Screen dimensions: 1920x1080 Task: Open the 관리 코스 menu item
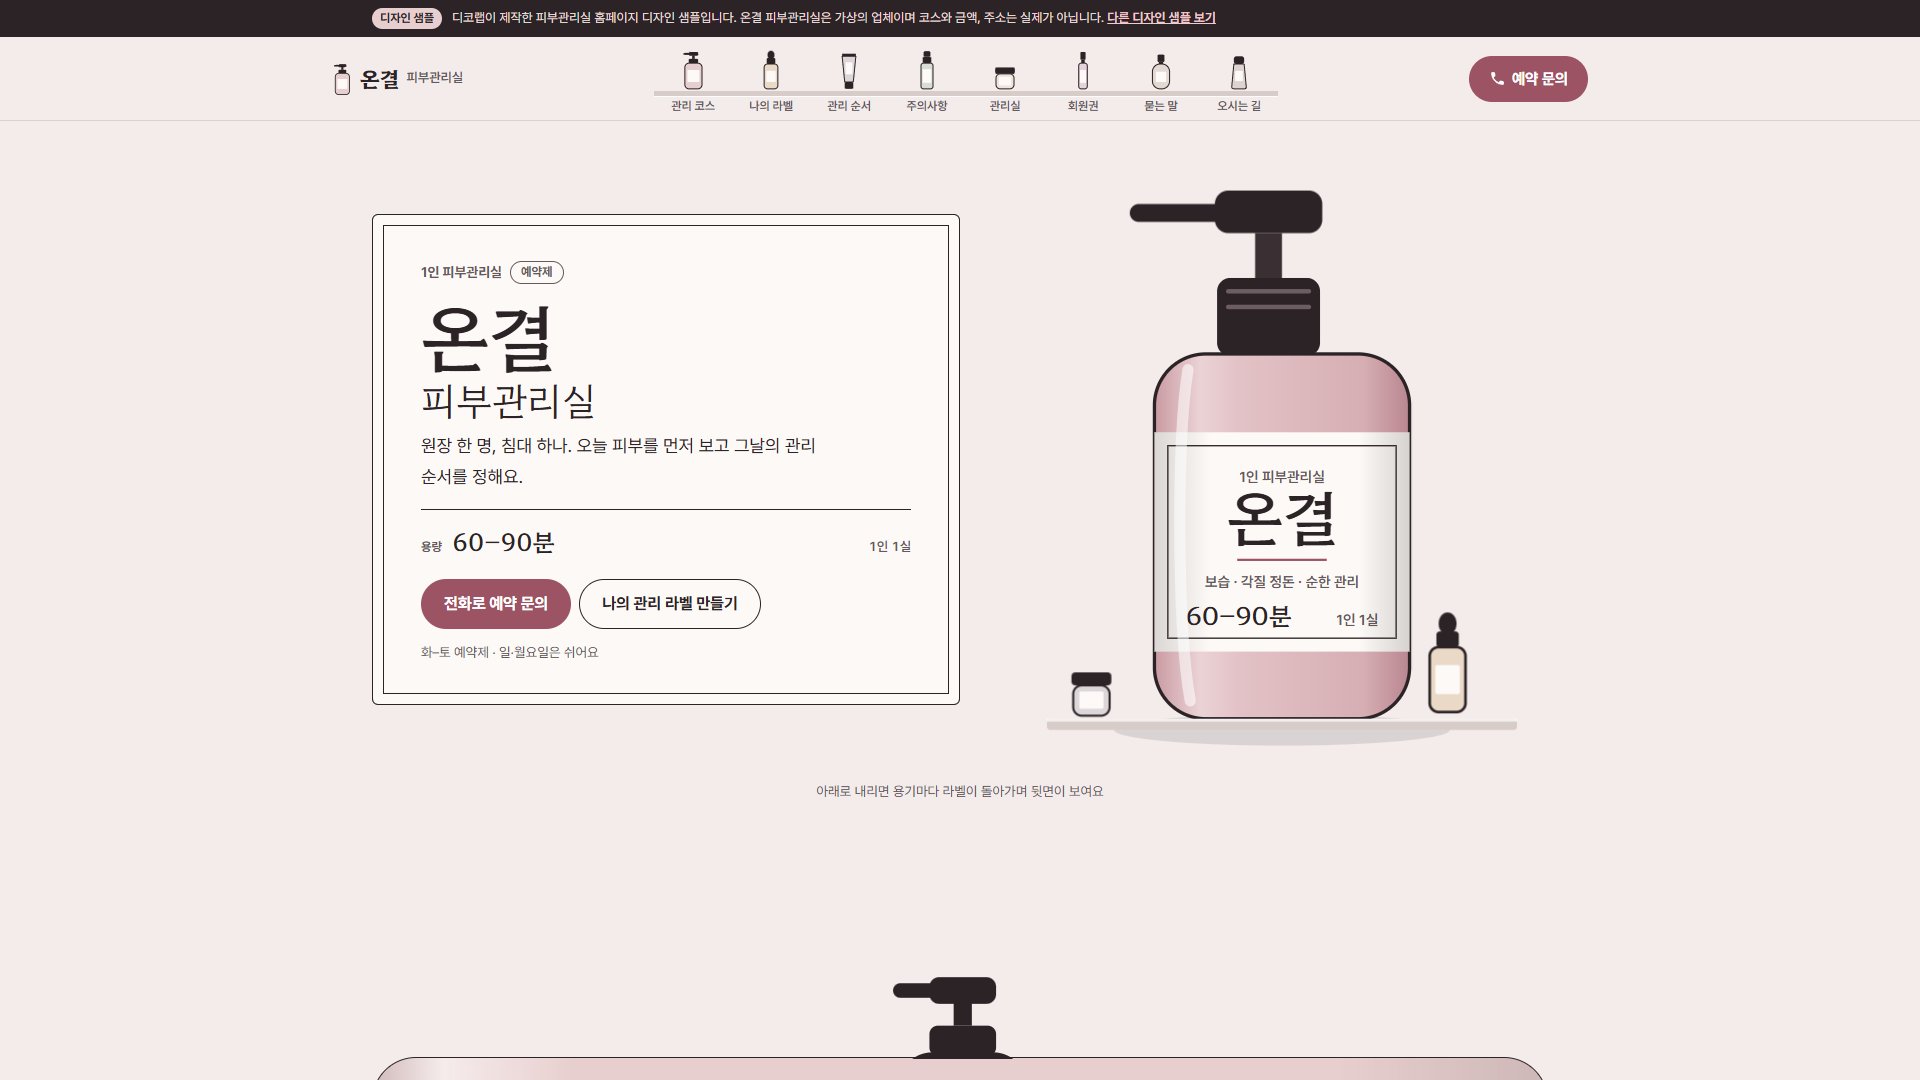pos(693,106)
